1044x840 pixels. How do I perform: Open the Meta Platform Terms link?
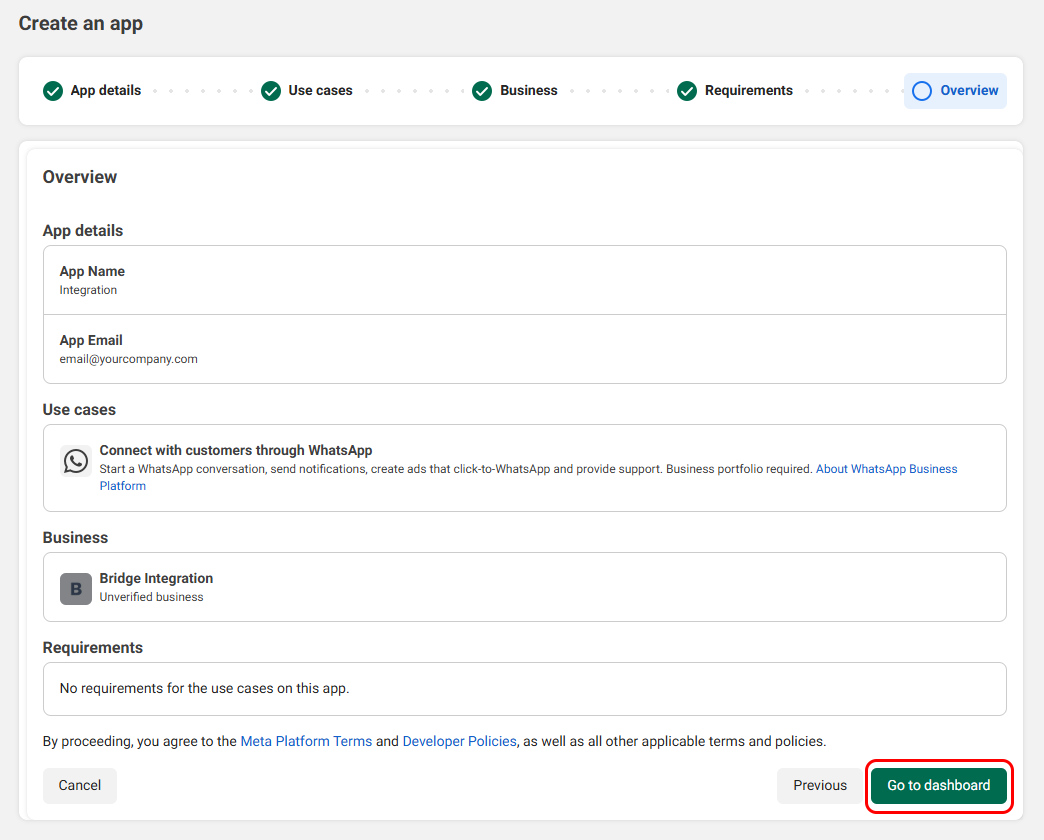(306, 741)
